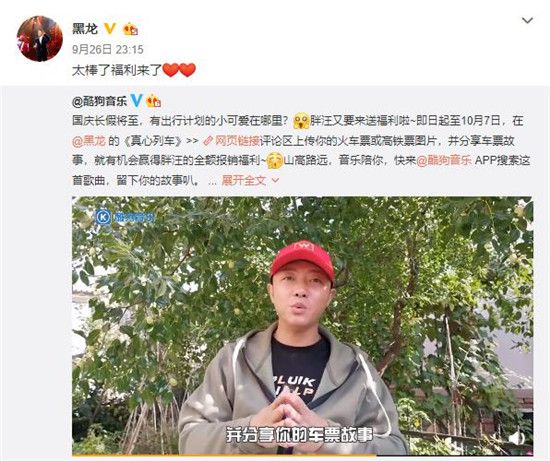This screenshot has height=461, width=550.
Task: Click the 9月26日 23:15 timestamp
Action: pos(108,49)
